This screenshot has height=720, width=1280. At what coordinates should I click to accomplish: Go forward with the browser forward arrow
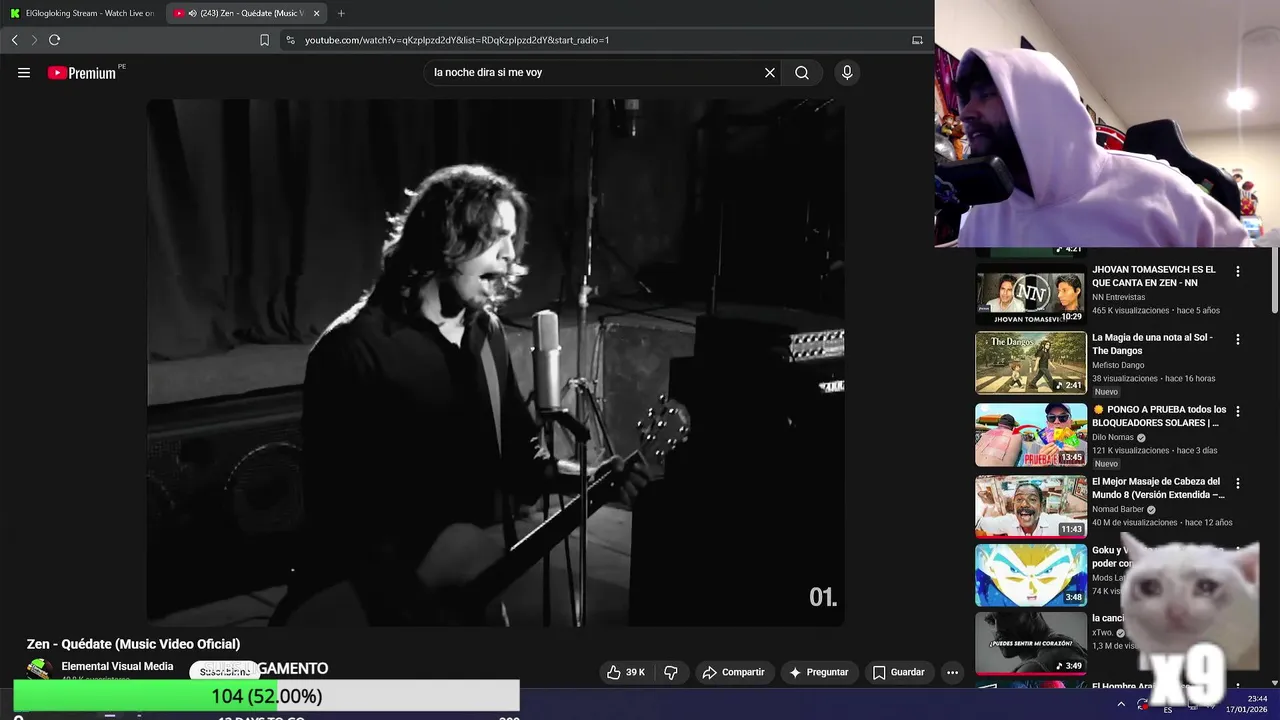34,40
